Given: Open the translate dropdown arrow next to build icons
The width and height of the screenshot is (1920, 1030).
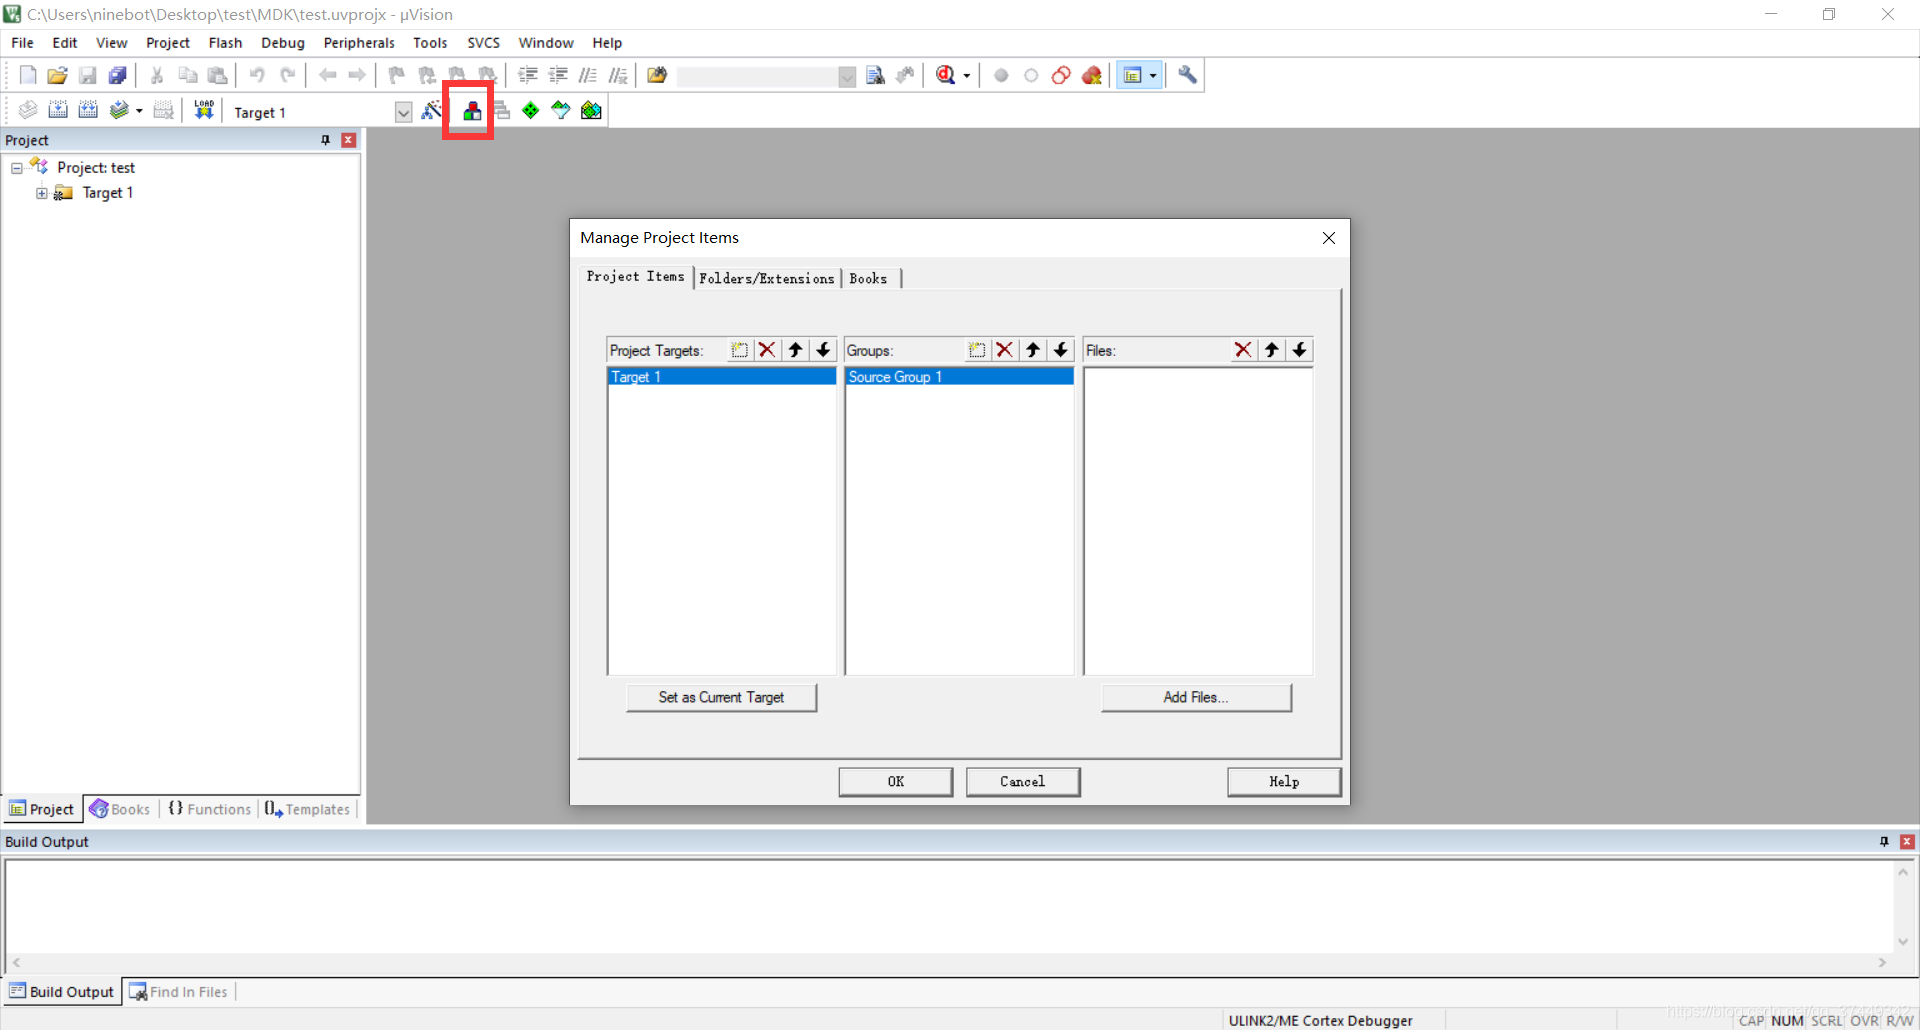Looking at the screenshot, I should tap(139, 111).
